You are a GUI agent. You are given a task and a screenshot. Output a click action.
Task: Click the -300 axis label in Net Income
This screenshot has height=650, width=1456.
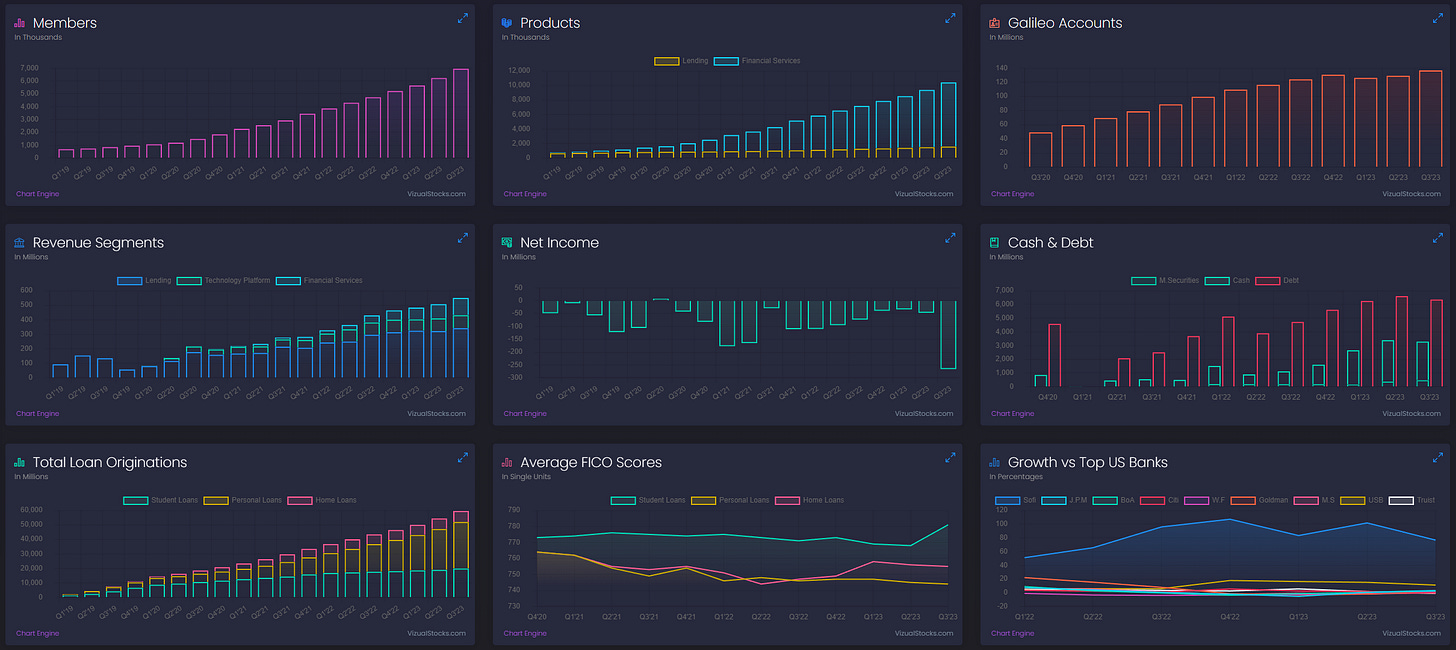[x=516, y=377]
